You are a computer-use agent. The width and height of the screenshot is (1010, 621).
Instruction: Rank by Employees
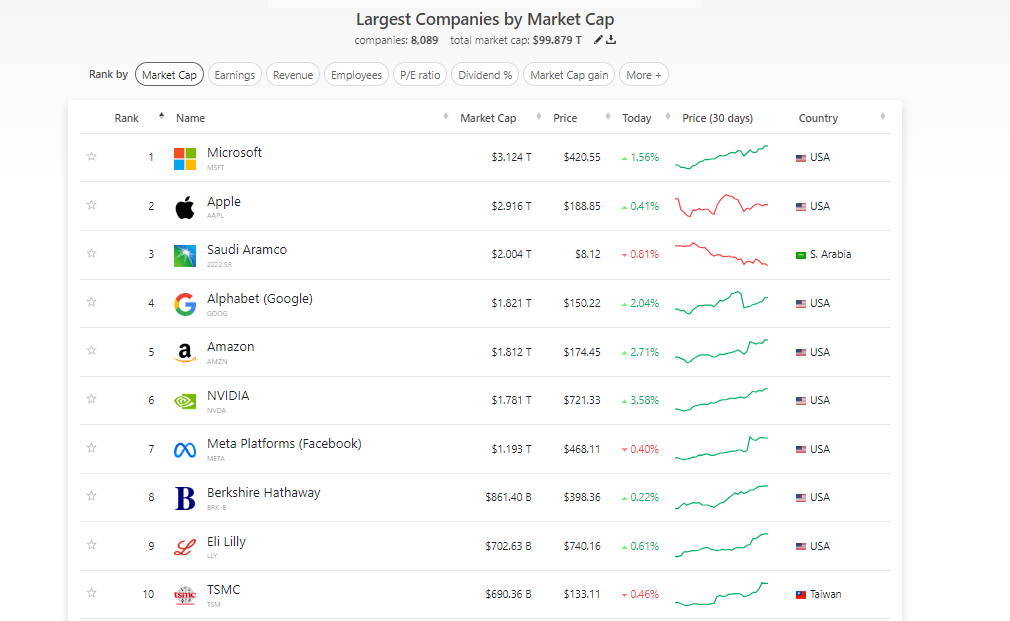(356, 75)
